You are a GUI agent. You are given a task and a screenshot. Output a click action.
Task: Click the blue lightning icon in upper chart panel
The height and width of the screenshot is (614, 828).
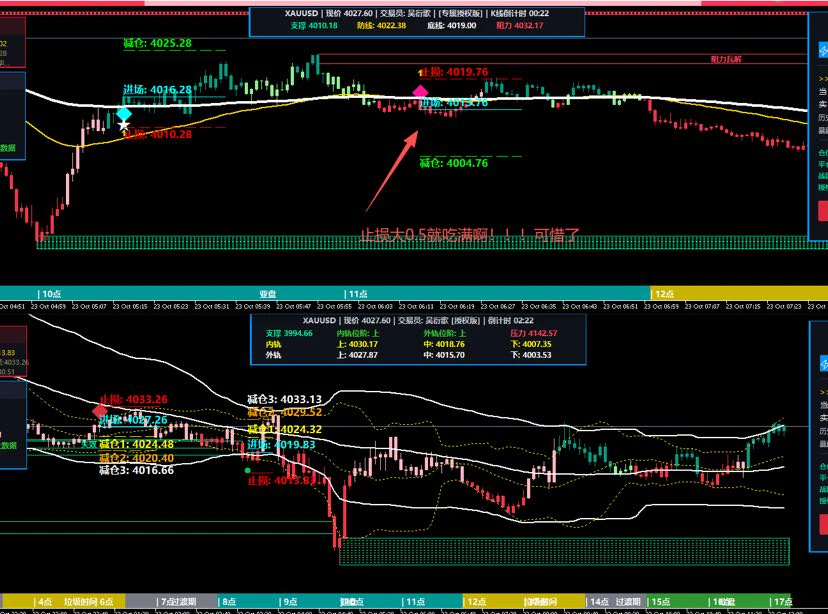823,51
